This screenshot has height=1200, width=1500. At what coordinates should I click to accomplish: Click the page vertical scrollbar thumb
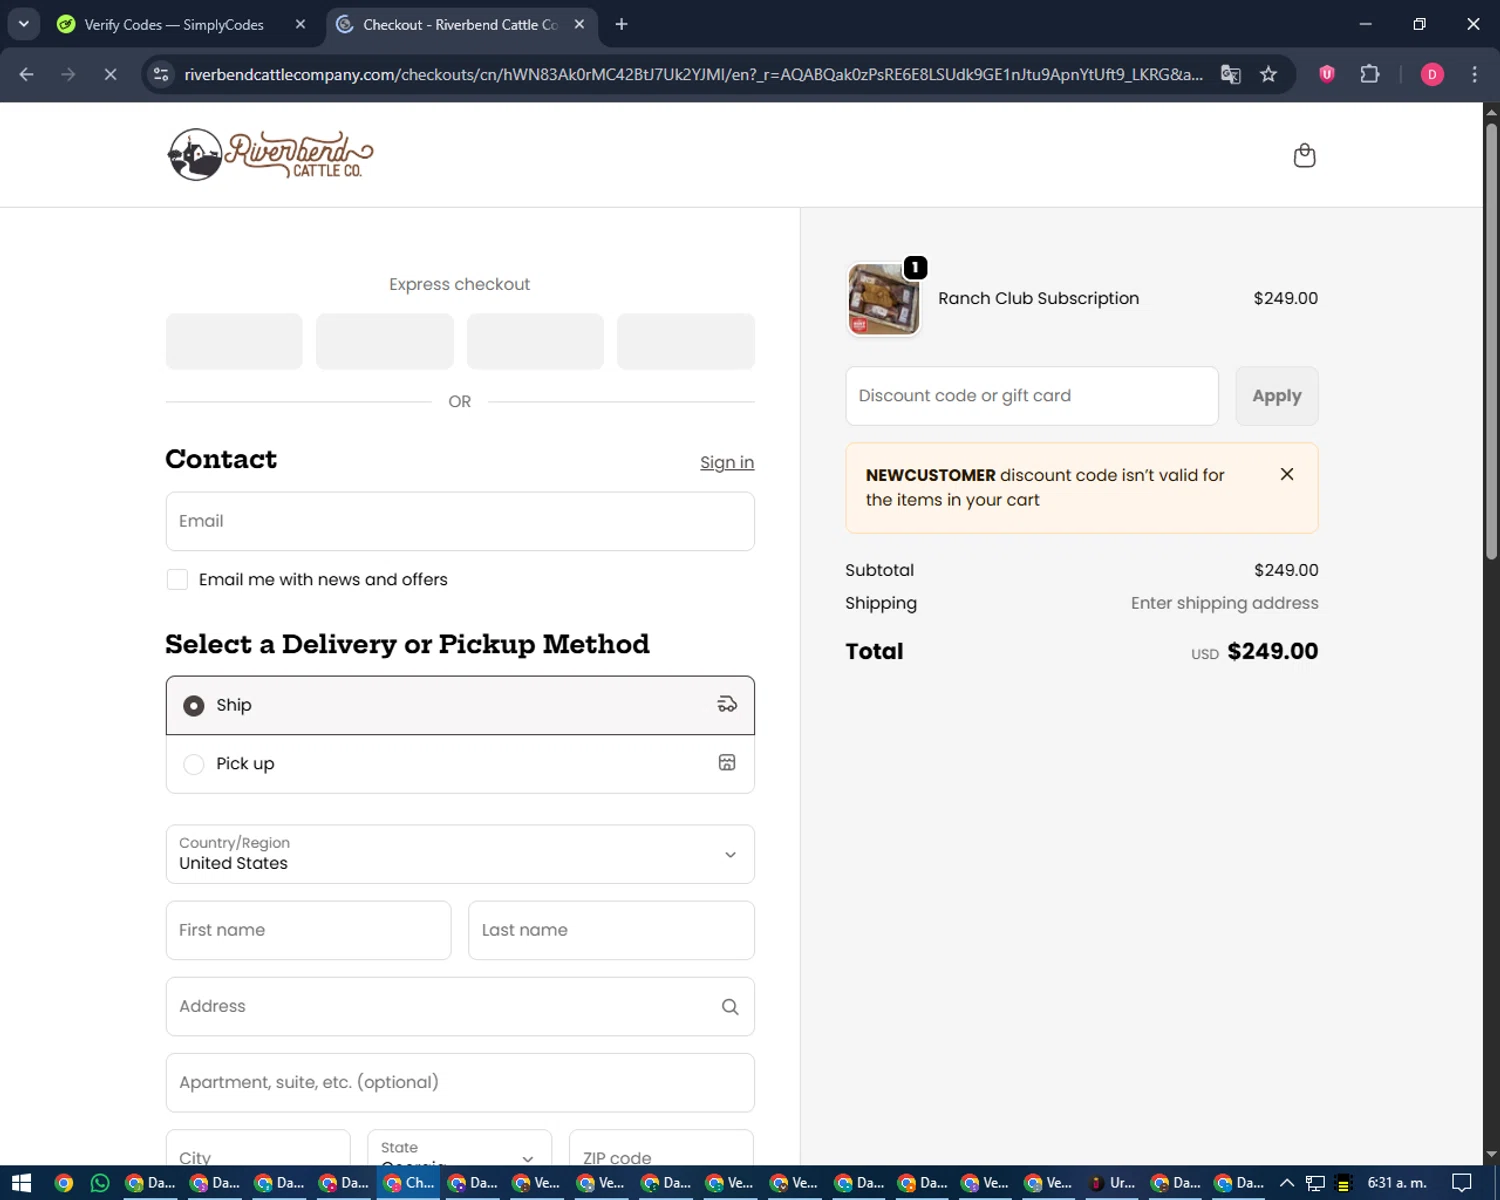coord(1491,340)
